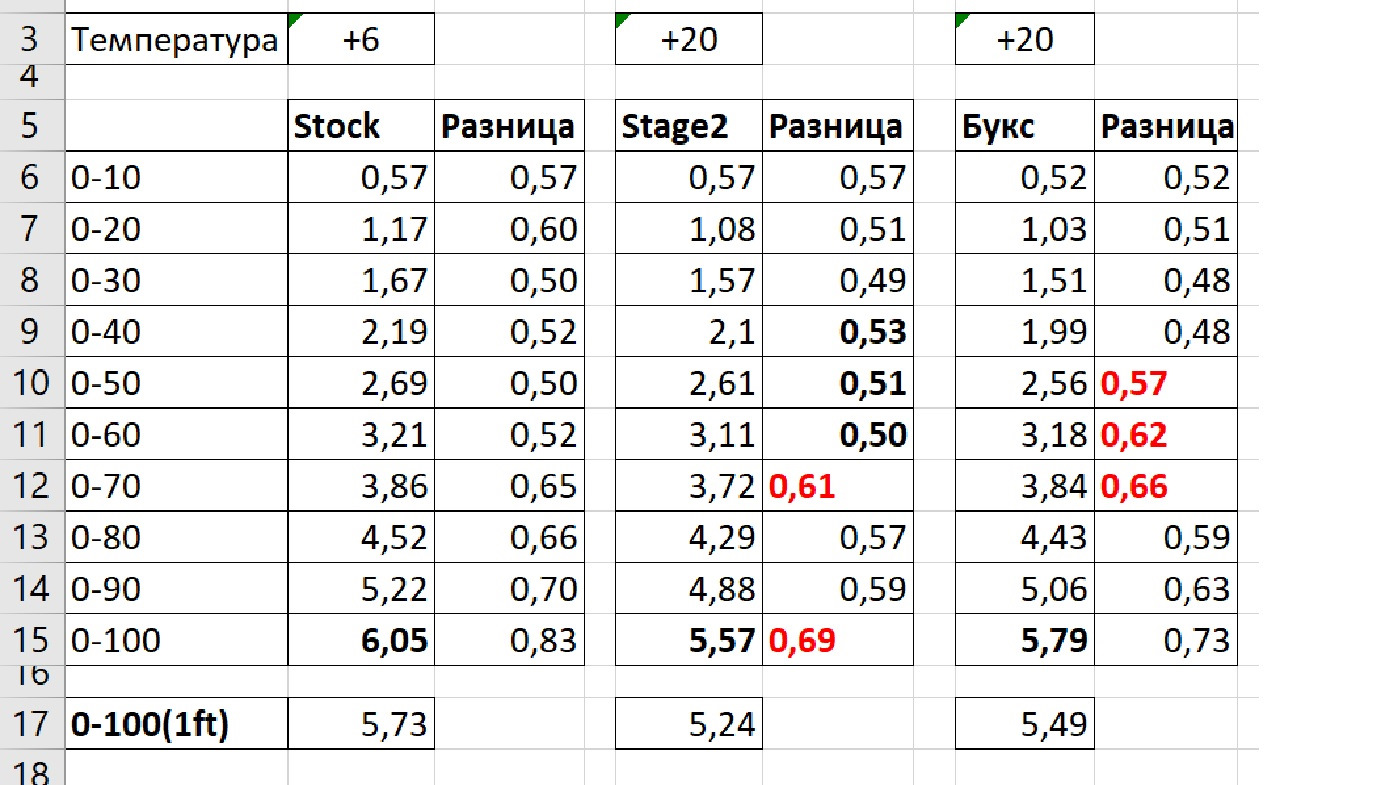The image size is (1374, 785).
Task: Select the Разница header next to Stock
Action: (x=509, y=126)
